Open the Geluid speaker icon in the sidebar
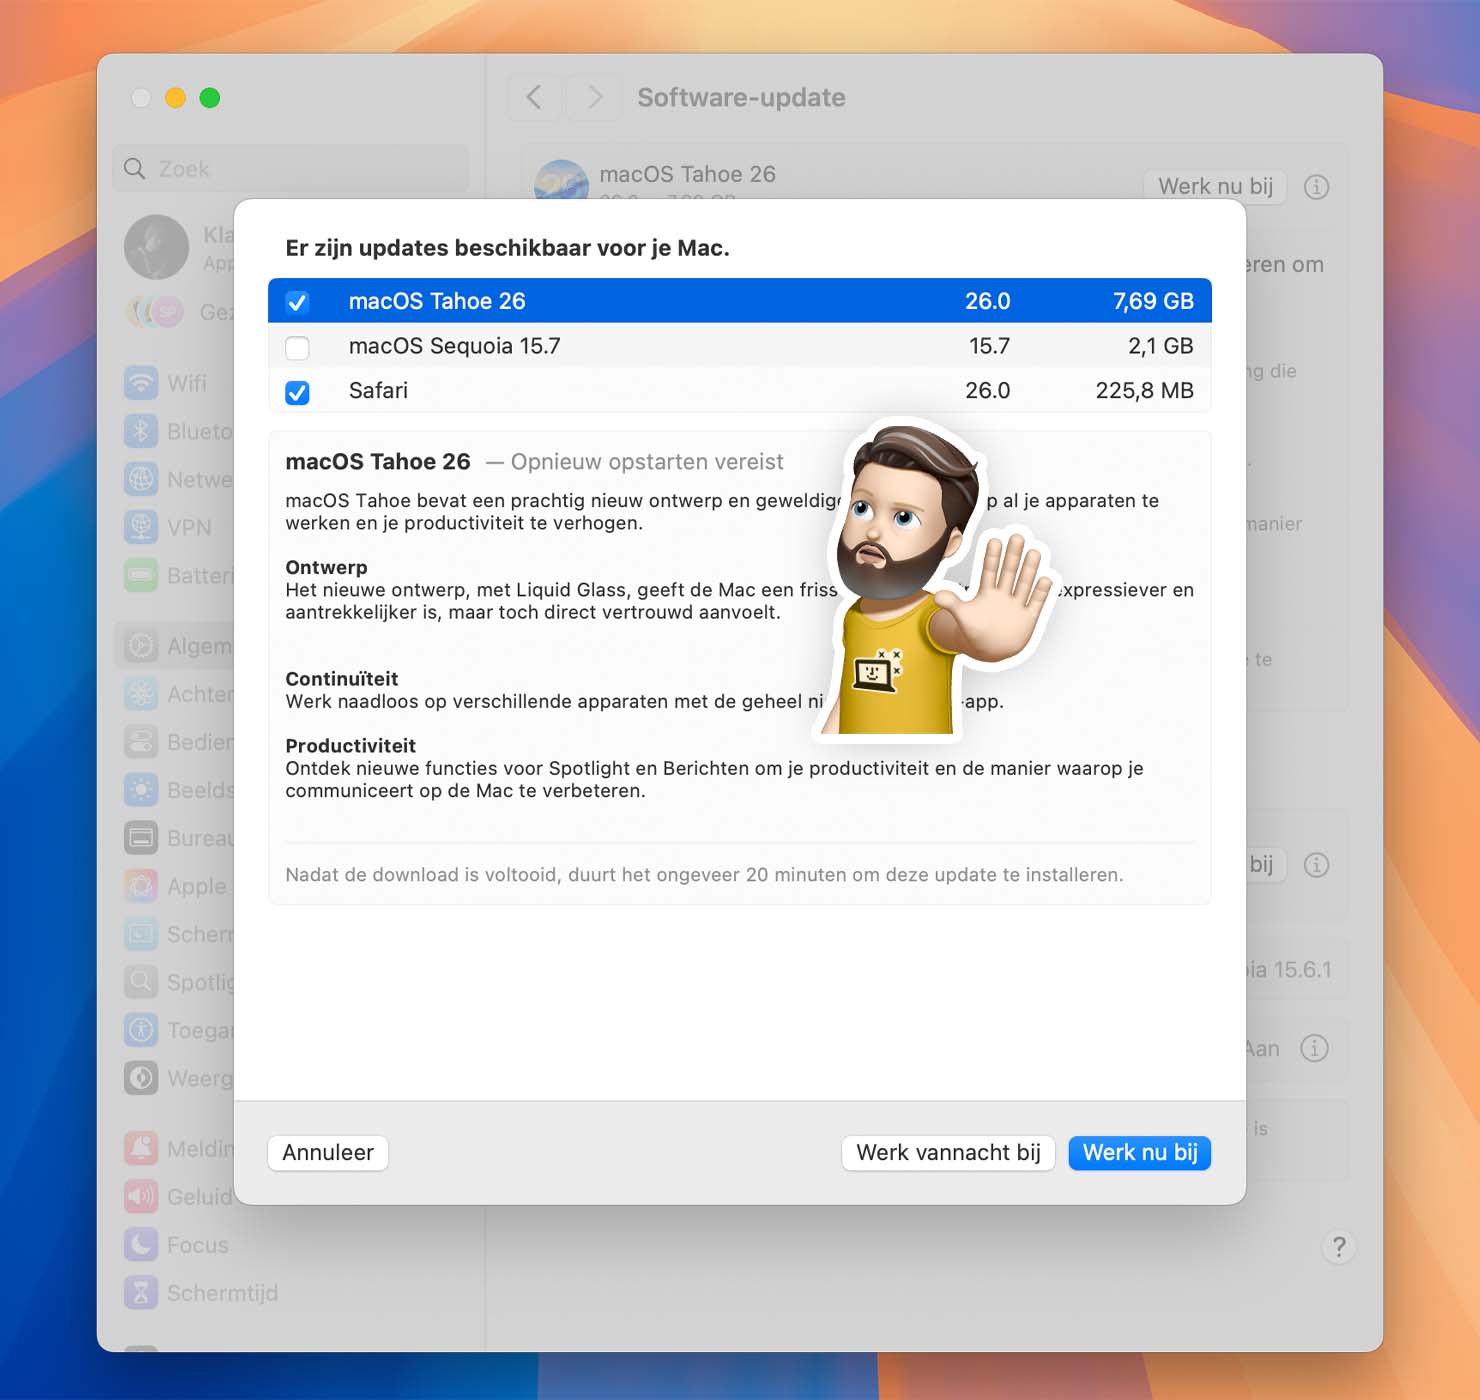This screenshot has width=1480, height=1400. (x=141, y=1197)
